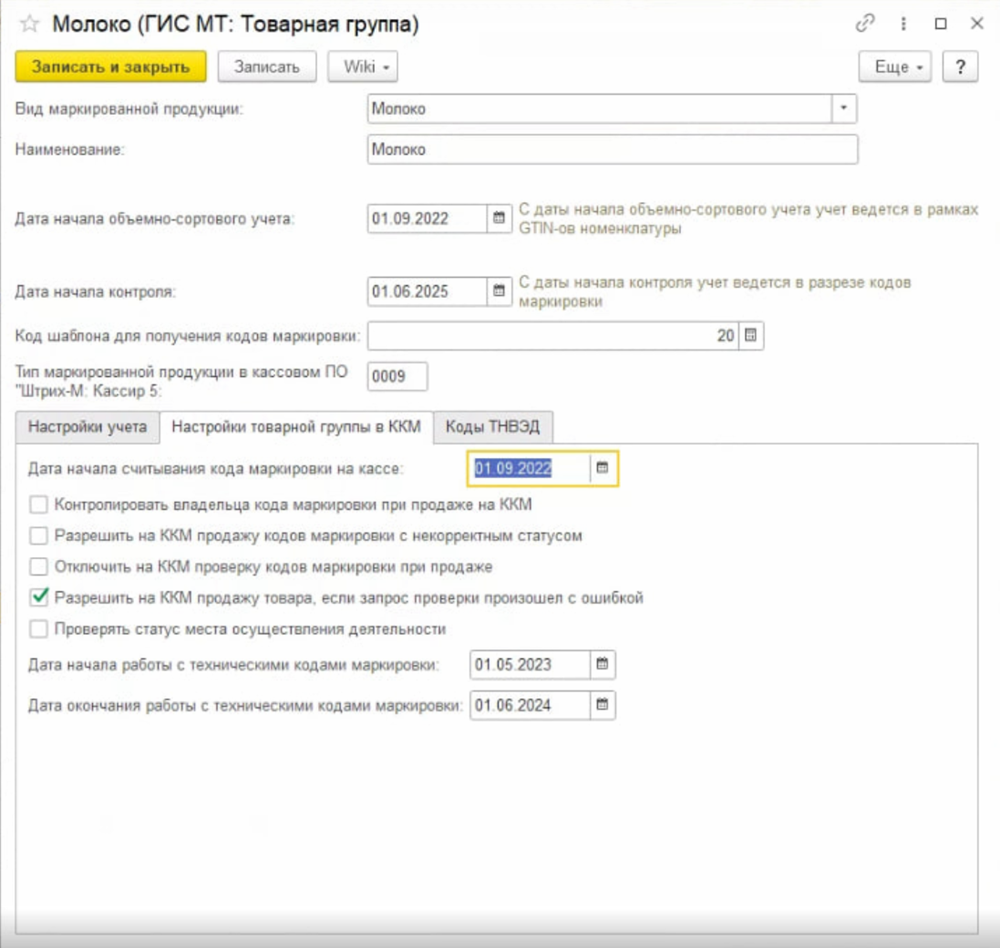Open the Коды ТНВЭД tab

click(x=493, y=426)
